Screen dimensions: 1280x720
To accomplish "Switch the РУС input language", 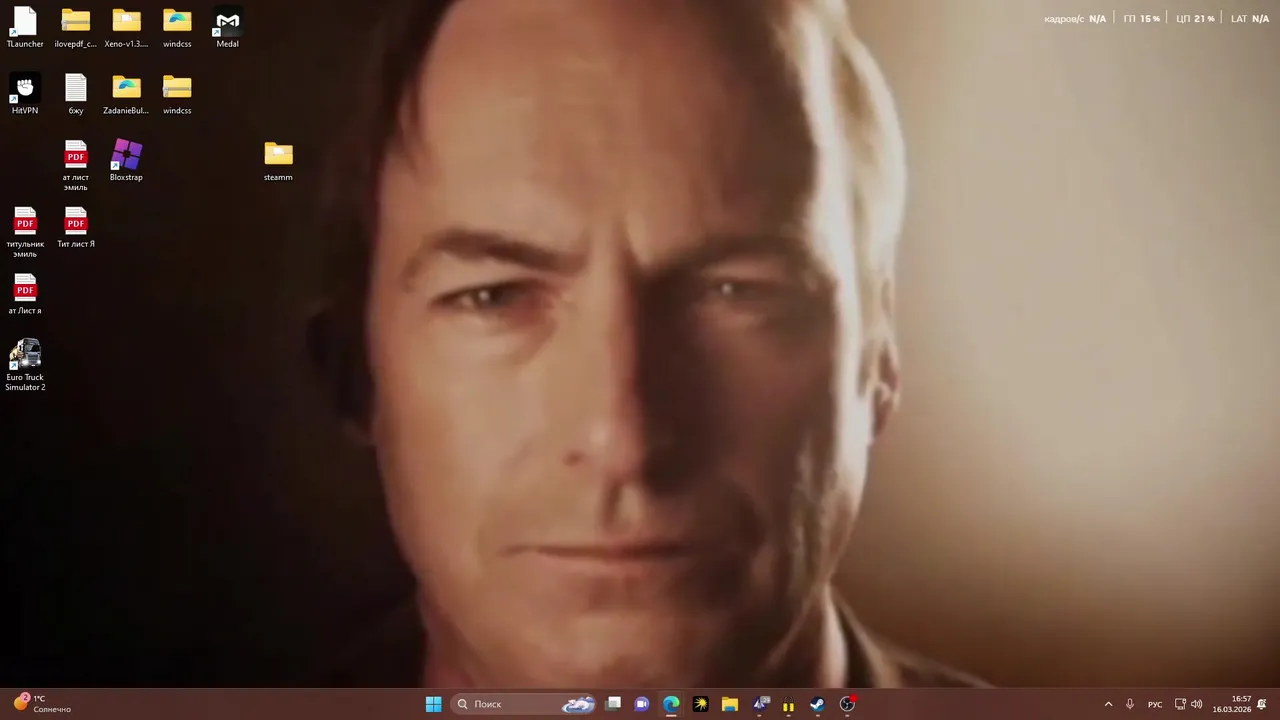I will (1155, 704).
